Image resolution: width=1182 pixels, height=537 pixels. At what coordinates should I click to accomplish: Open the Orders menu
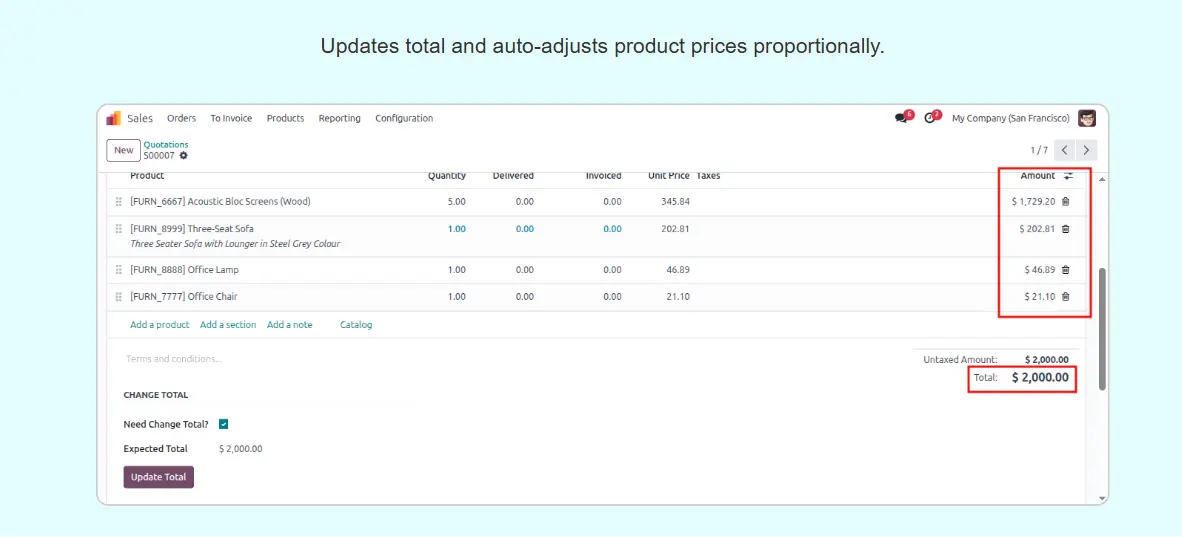[181, 118]
